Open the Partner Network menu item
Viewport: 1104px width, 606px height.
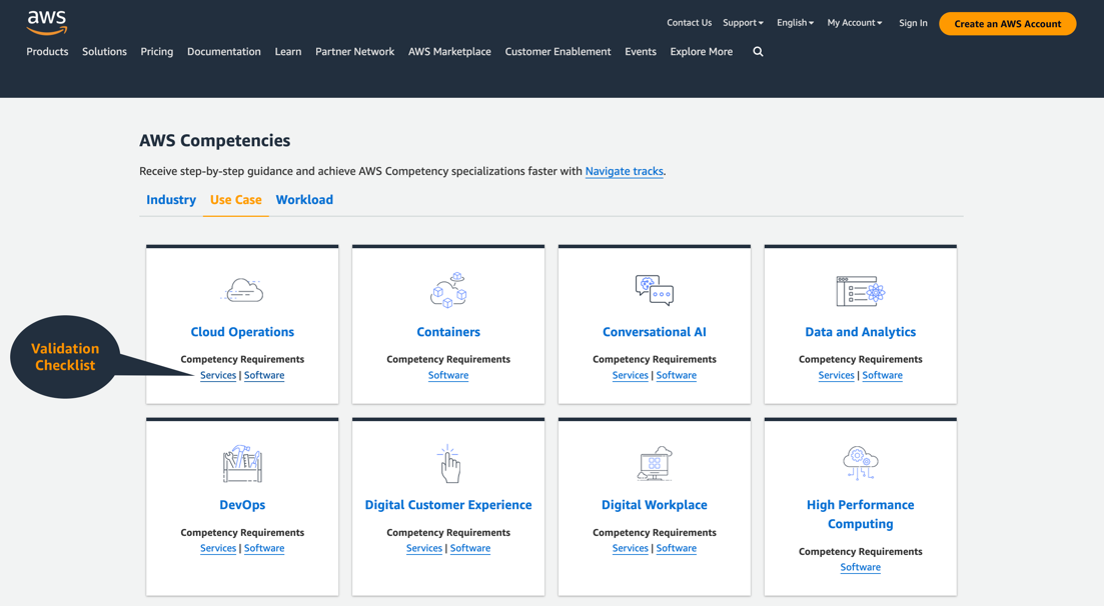tap(355, 51)
